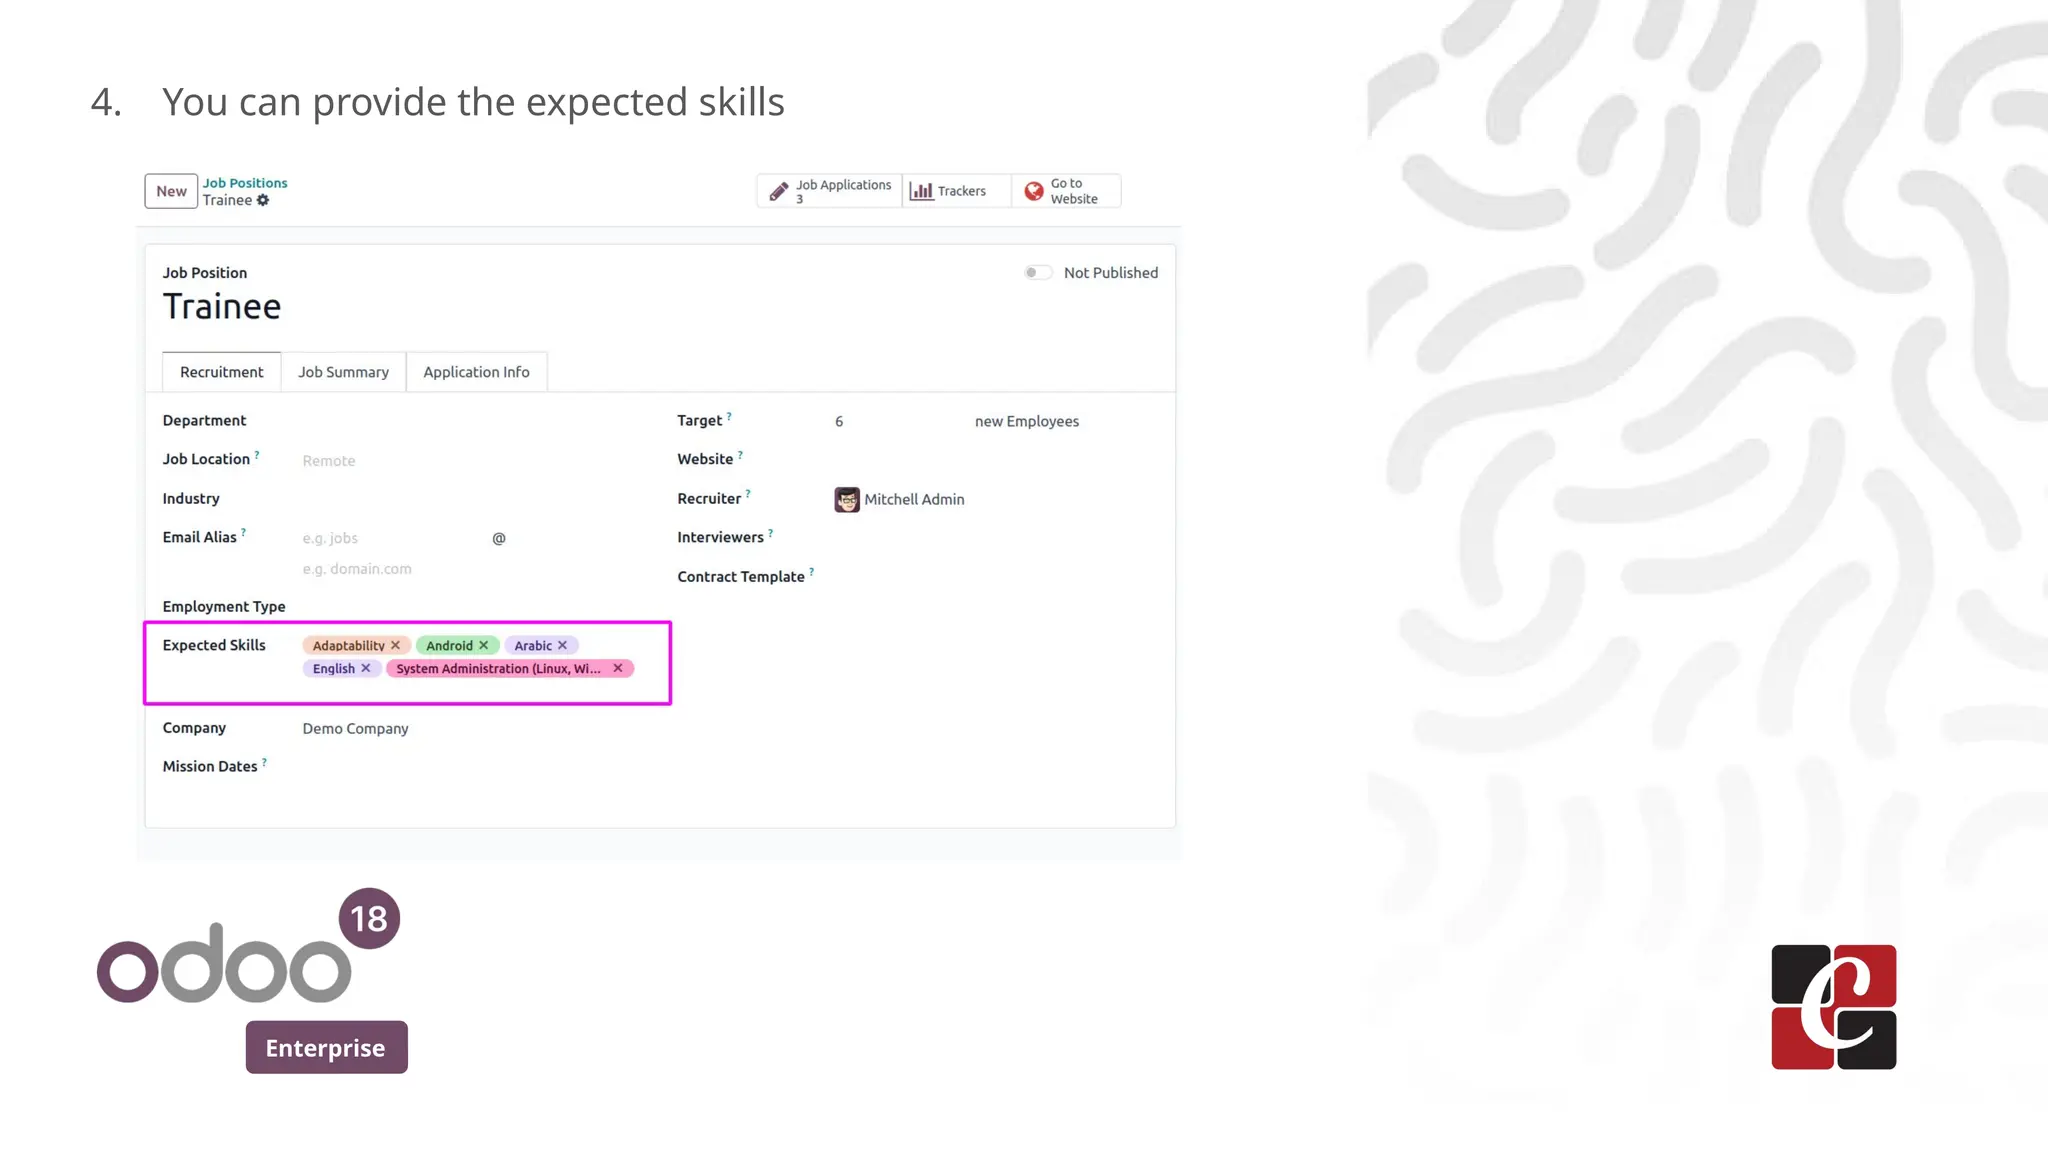Edit the Trainee job position title

click(x=222, y=306)
